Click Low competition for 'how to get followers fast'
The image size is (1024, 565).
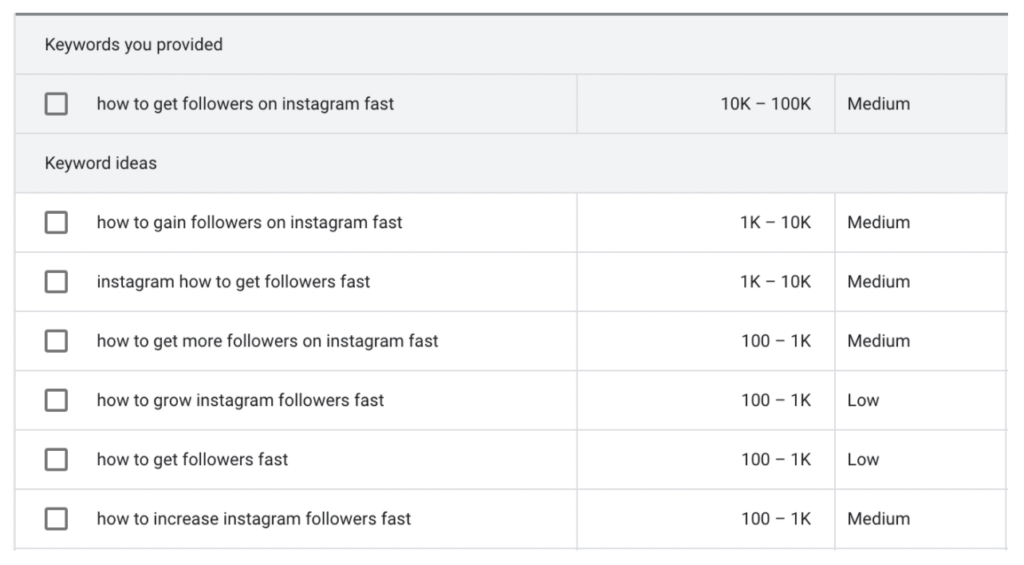tap(863, 460)
